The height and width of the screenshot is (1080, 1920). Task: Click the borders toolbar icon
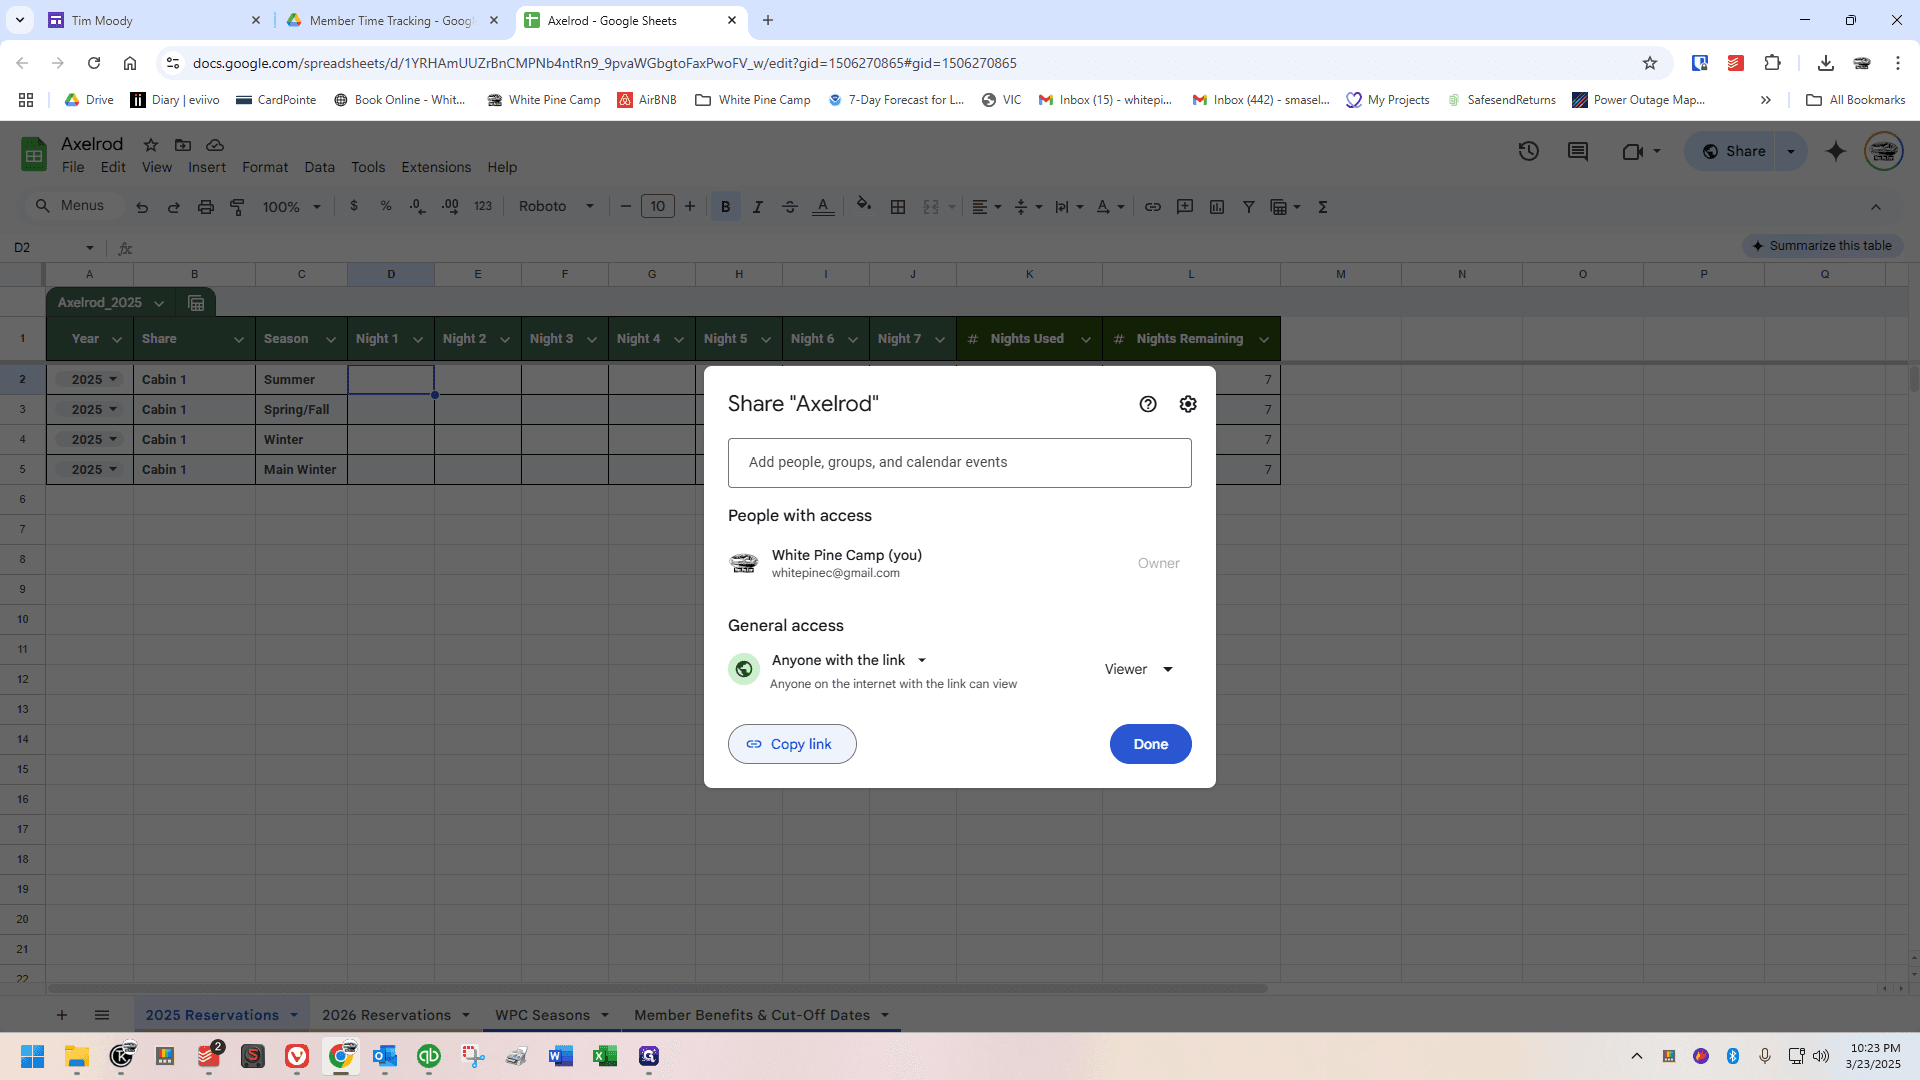898,207
